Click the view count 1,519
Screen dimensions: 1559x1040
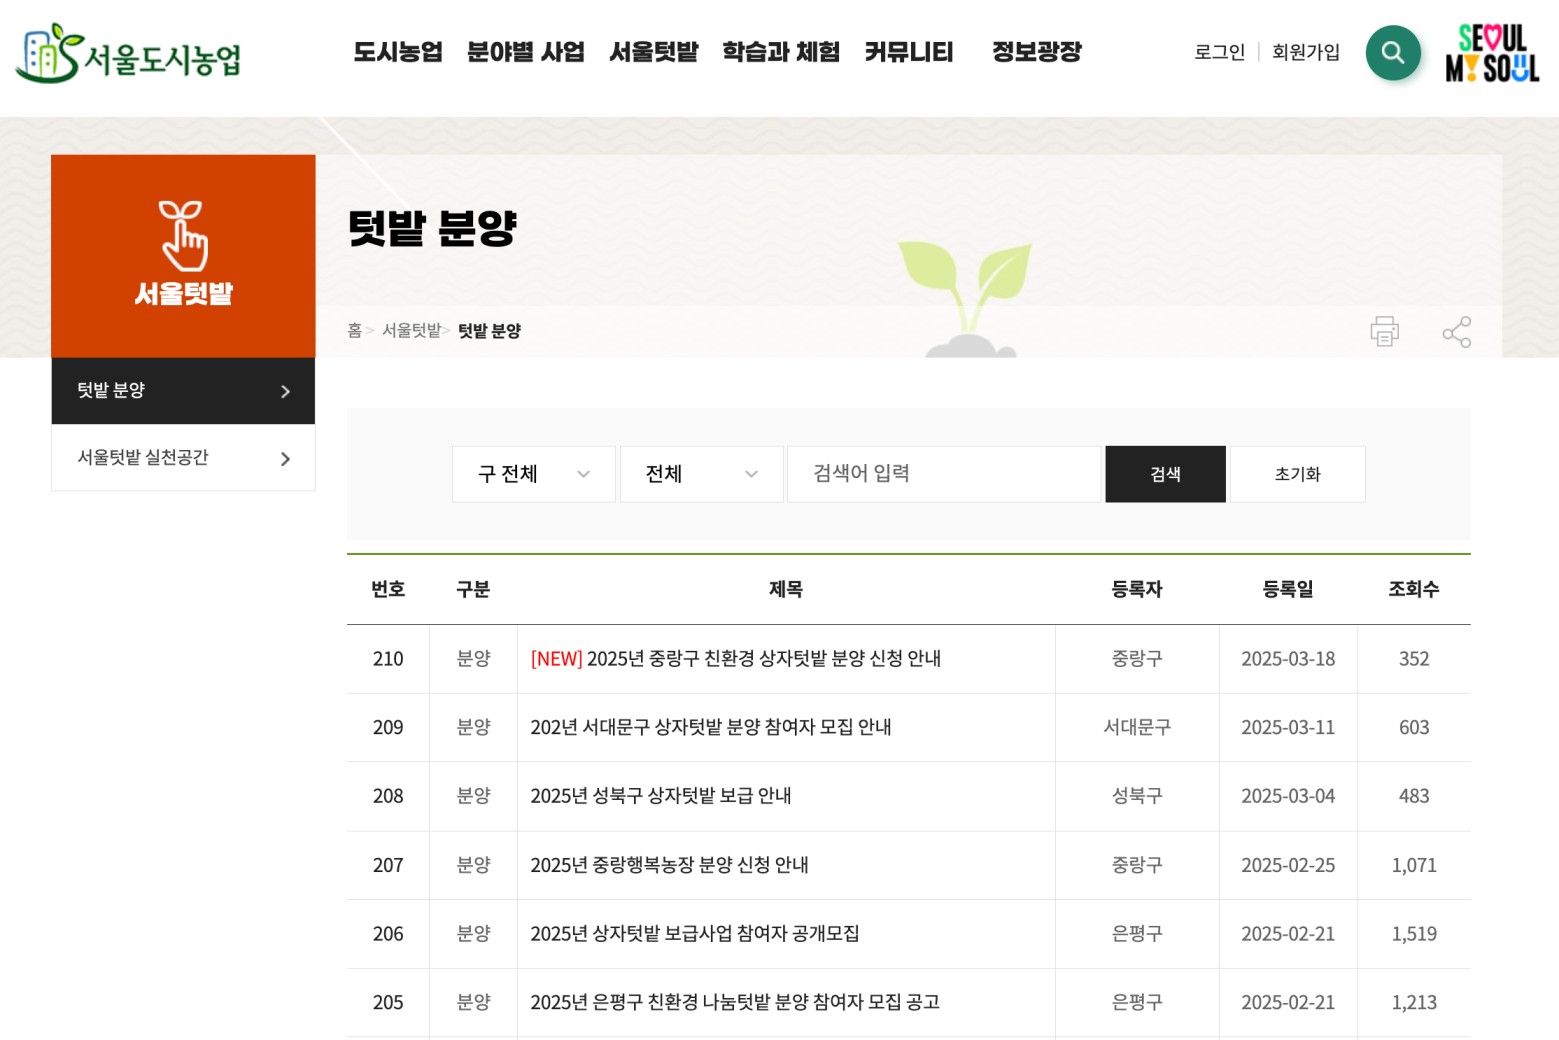1414,934
